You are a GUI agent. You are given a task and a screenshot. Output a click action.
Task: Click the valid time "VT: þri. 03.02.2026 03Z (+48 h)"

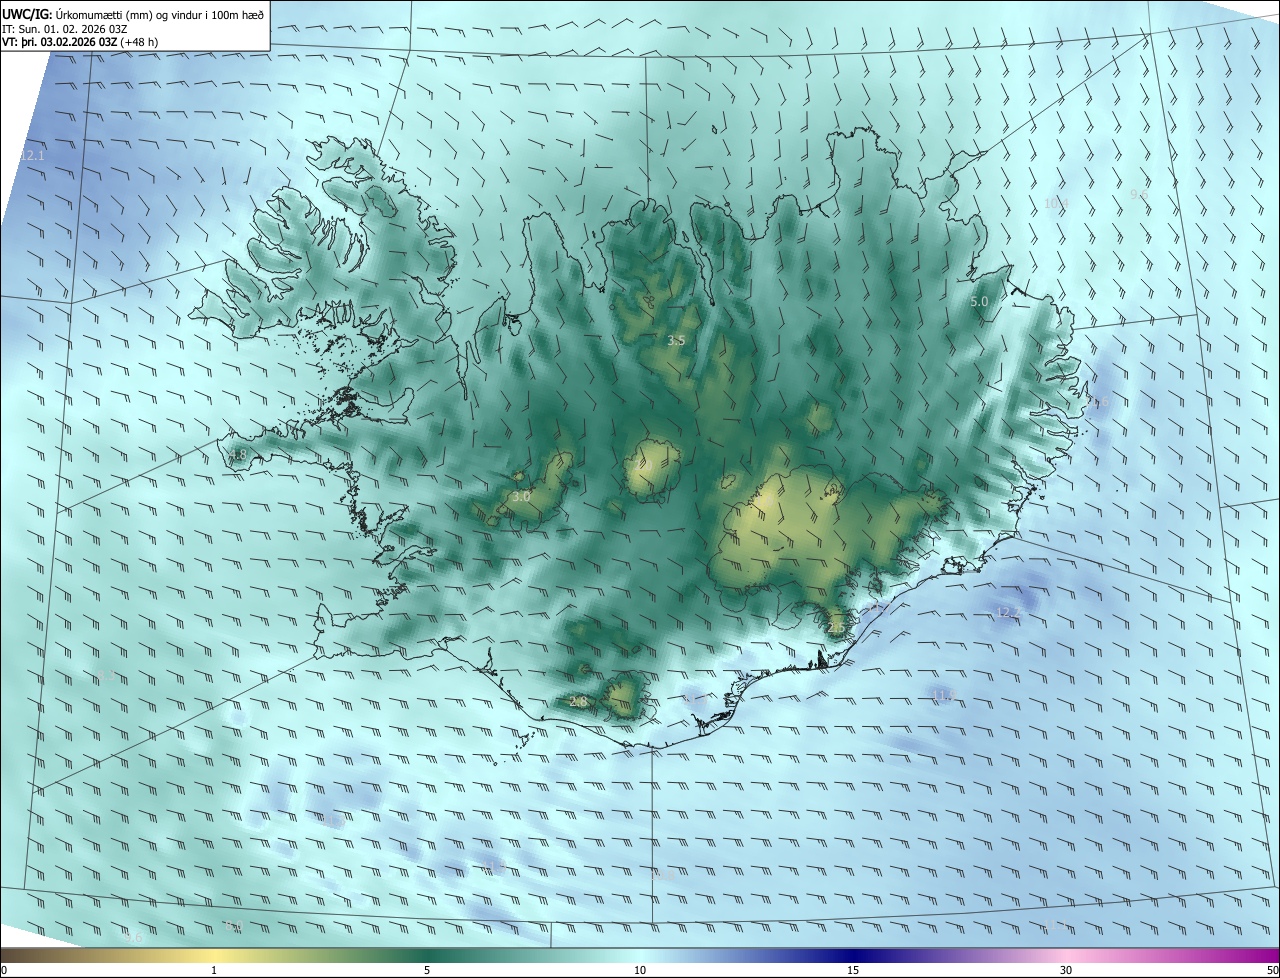80,41
